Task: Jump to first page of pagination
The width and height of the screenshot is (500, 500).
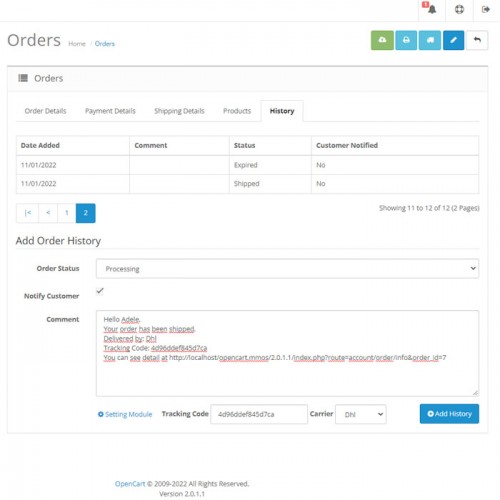Action: [28, 213]
